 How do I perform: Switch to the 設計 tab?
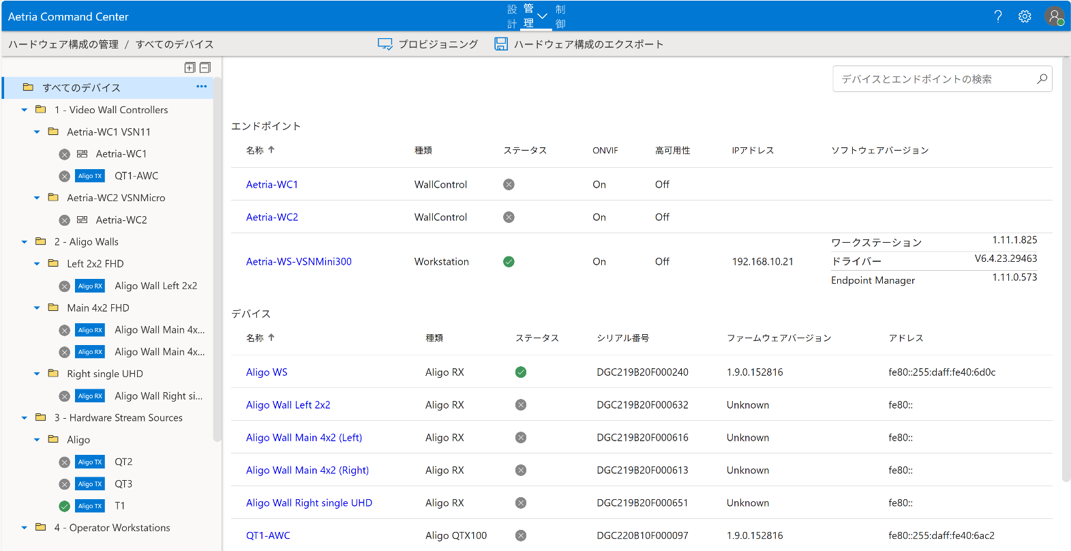click(512, 16)
